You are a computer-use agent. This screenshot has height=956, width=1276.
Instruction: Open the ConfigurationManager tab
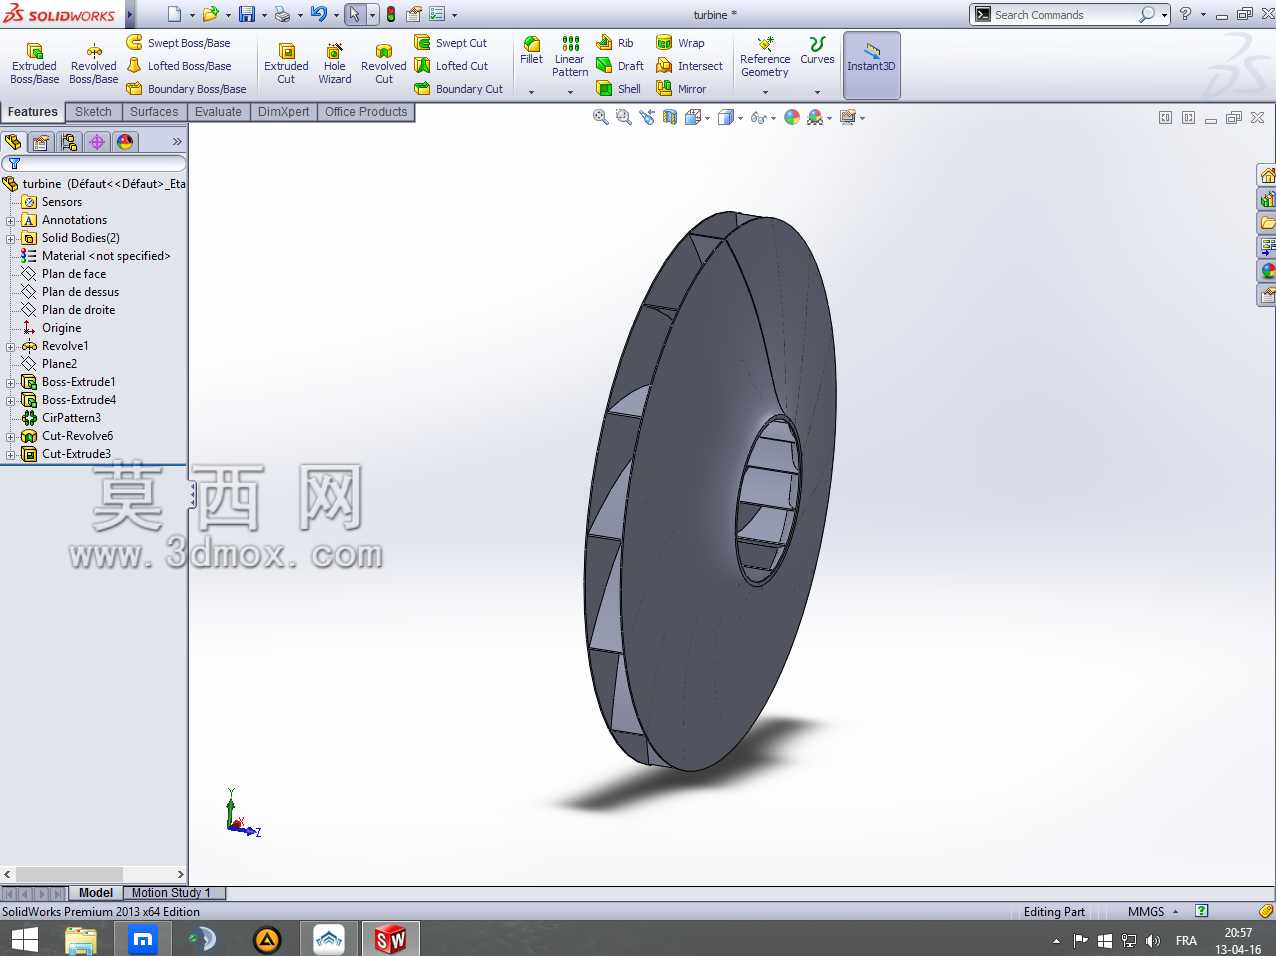(69, 142)
